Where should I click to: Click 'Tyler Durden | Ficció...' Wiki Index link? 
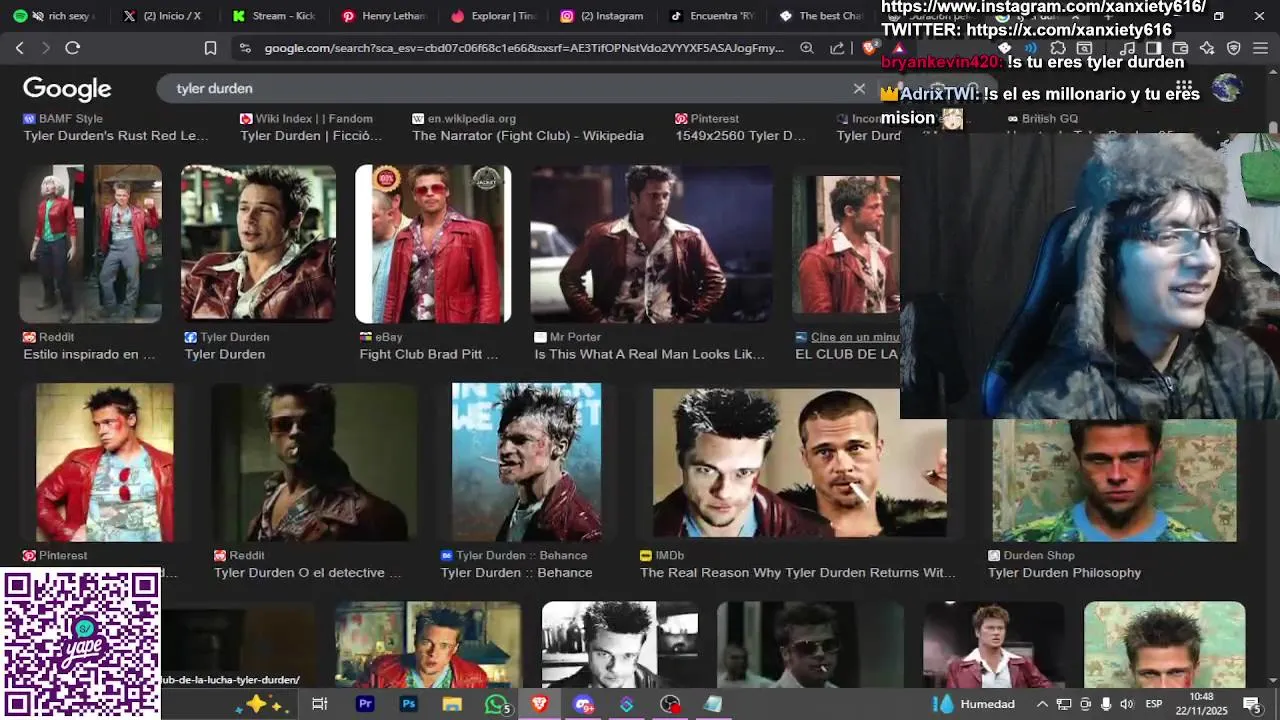click(311, 136)
